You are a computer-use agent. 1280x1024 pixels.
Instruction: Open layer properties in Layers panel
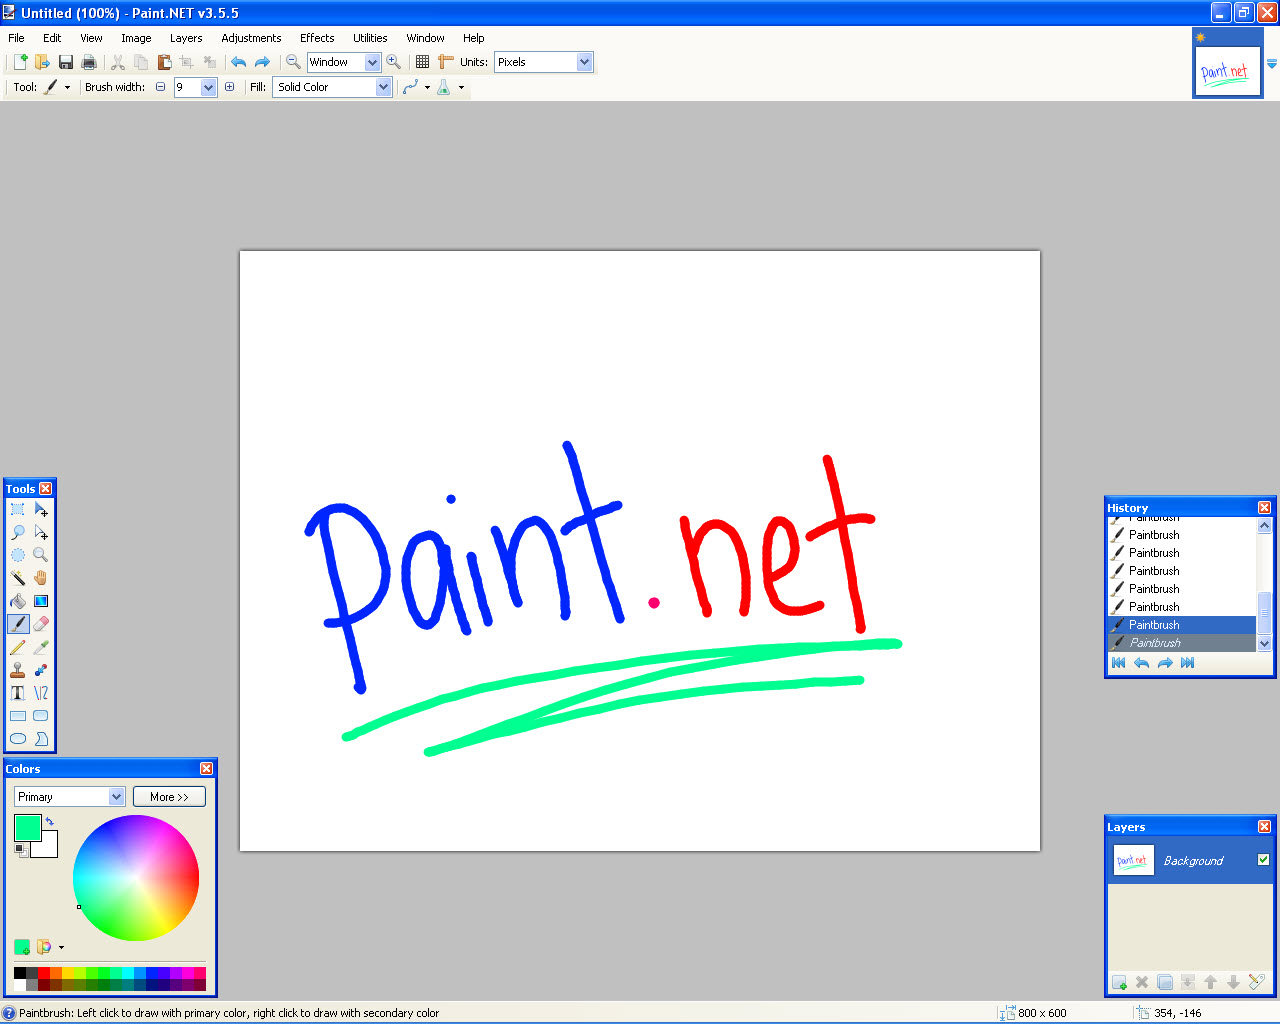(1257, 982)
